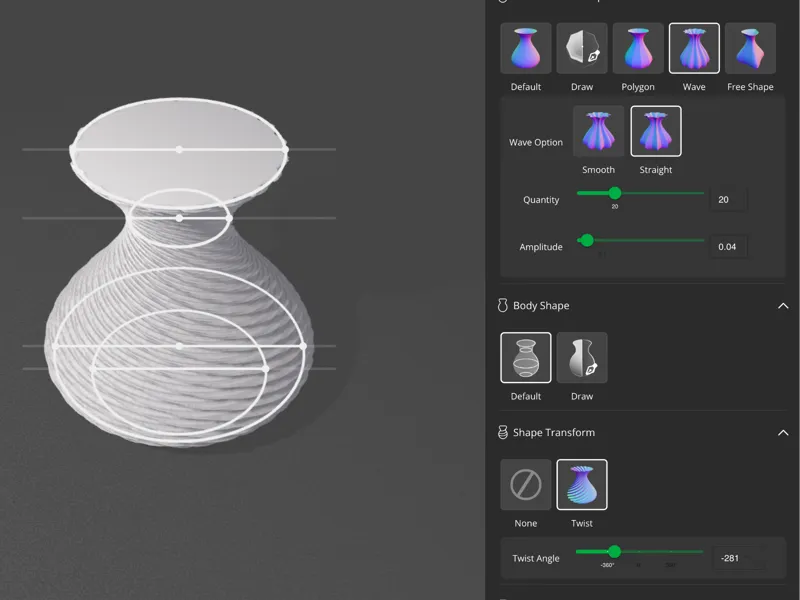Viewport: 800px width, 600px height.
Task: Click the Amplitude label
Action: click(x=541, y=246)
